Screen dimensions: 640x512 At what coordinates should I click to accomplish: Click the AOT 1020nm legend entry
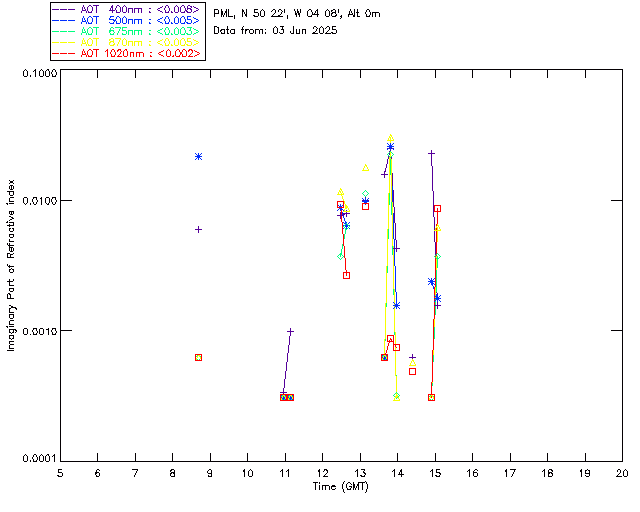click(127, 53)
